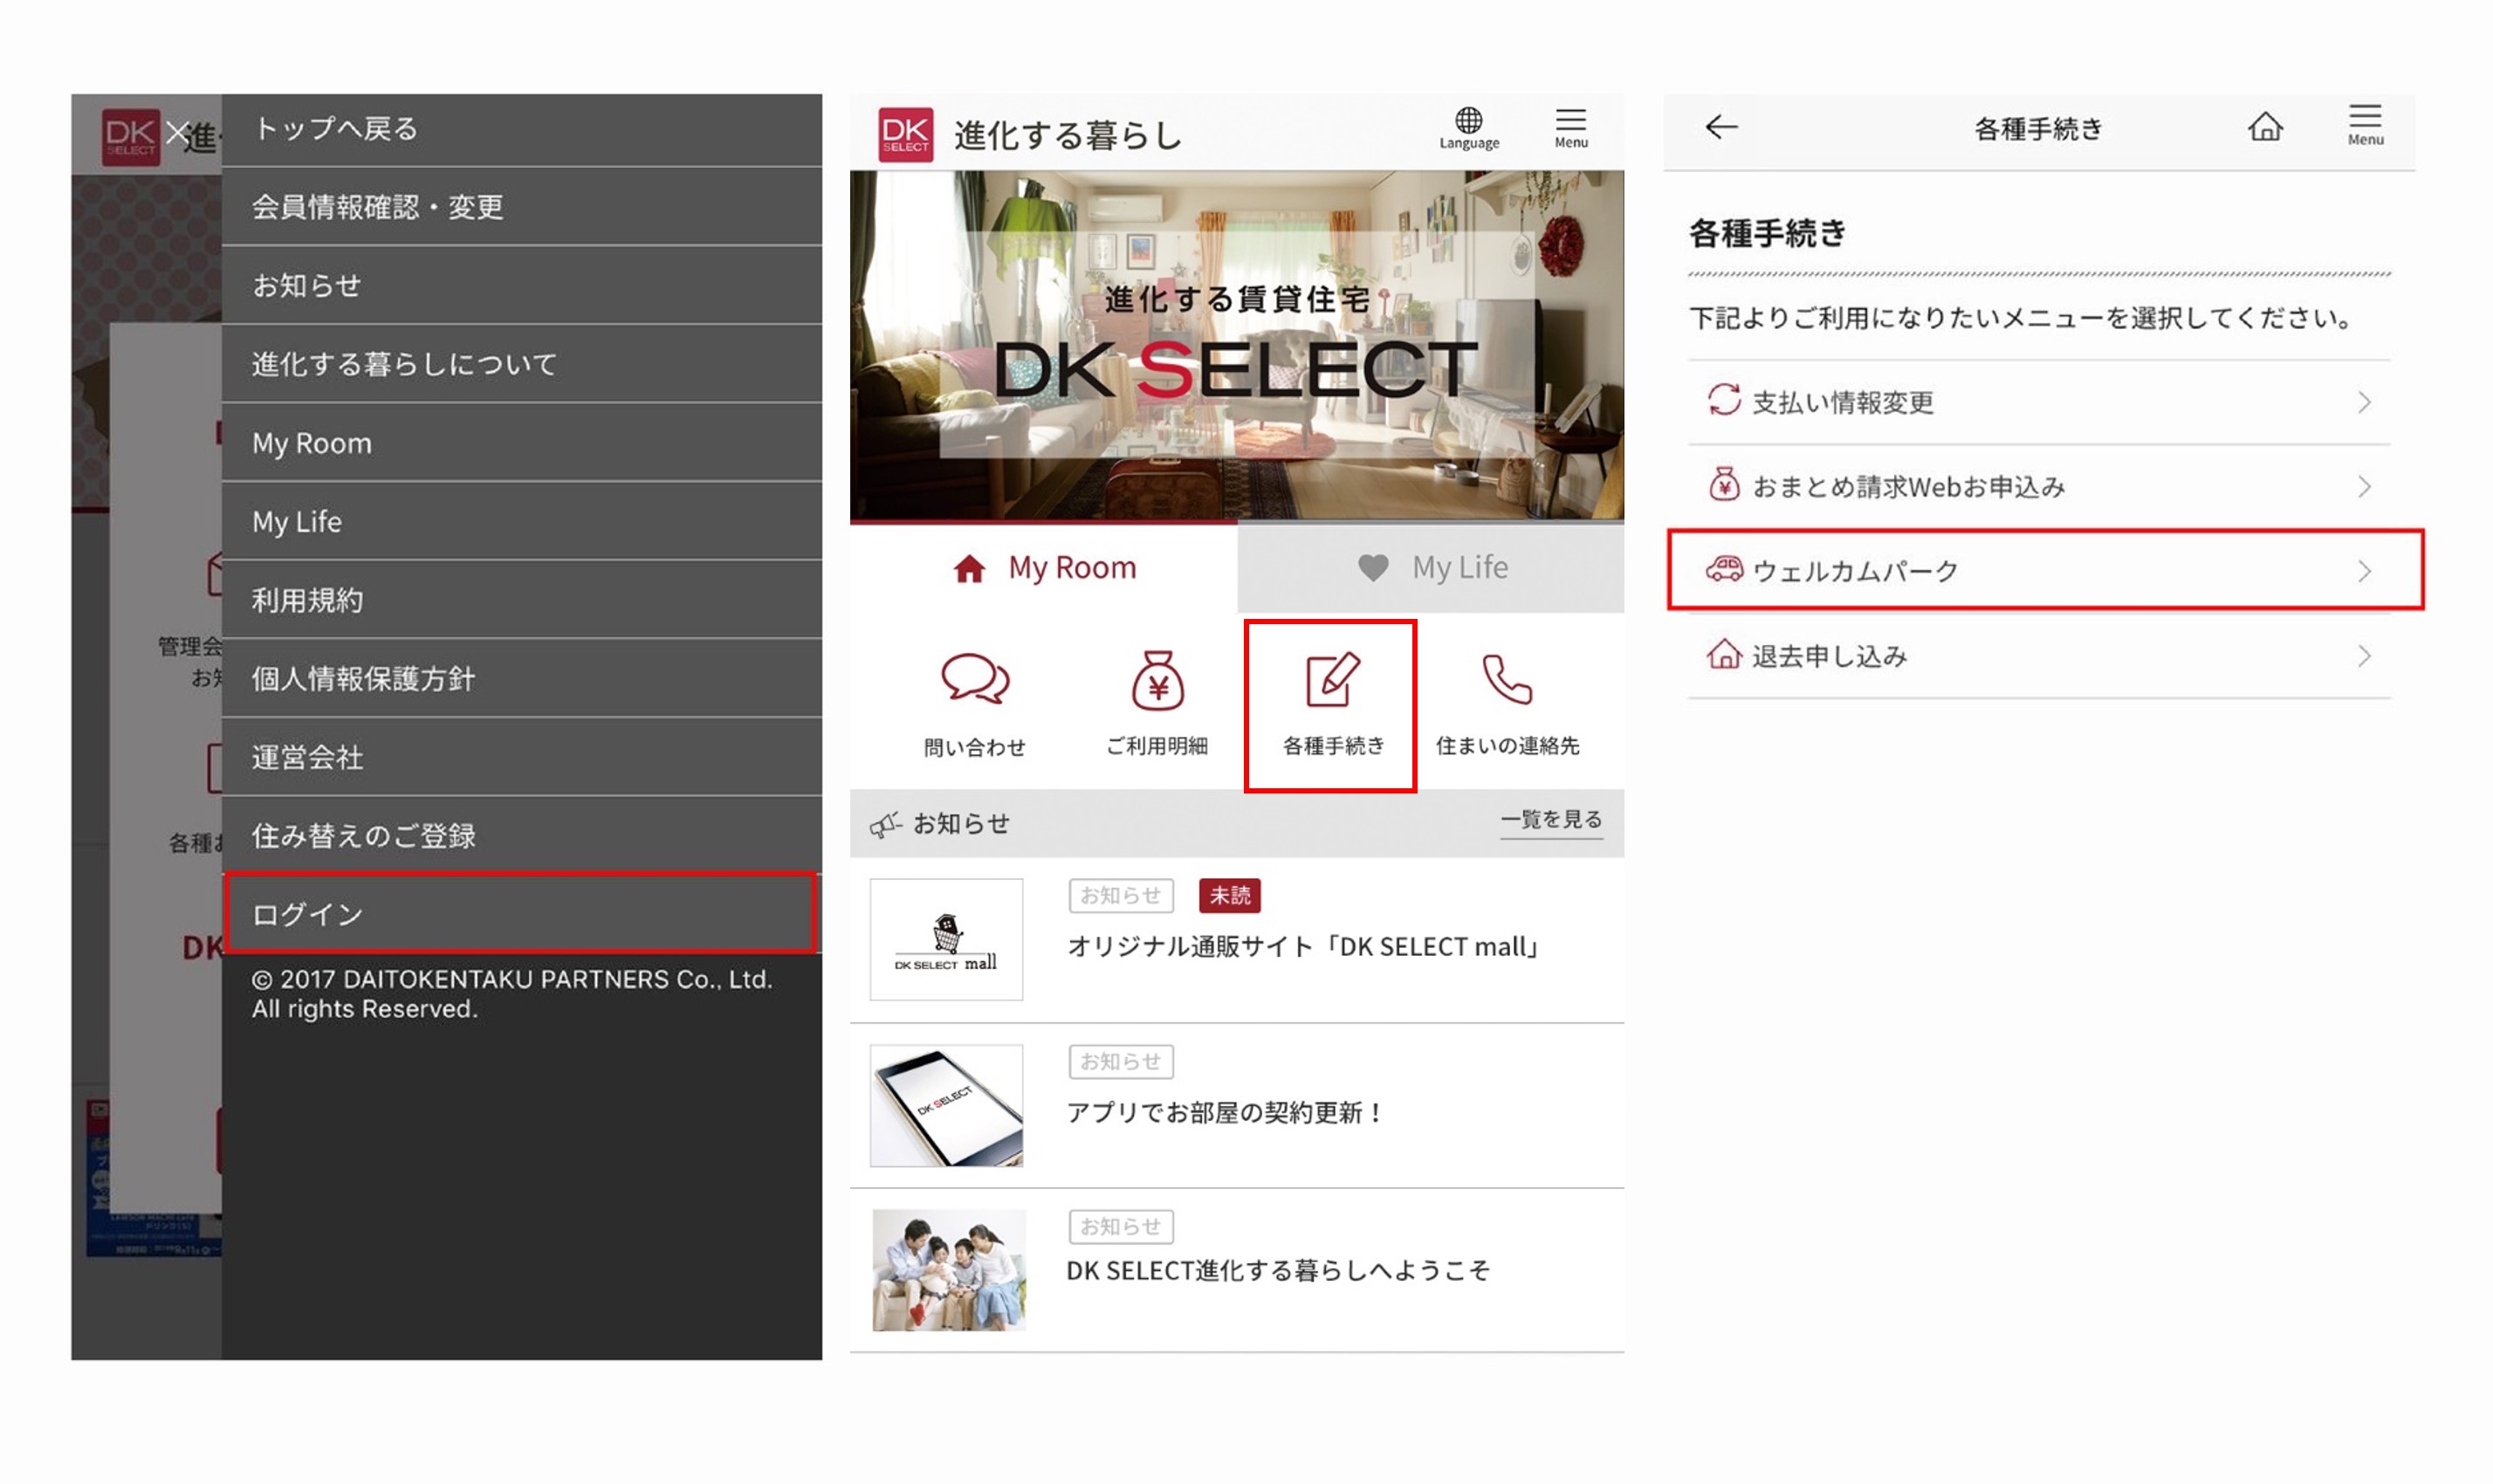The height and width of the screenshot is (1484, 2493).
Task: Close the side menu with the X icon
Action: (178, 132)
